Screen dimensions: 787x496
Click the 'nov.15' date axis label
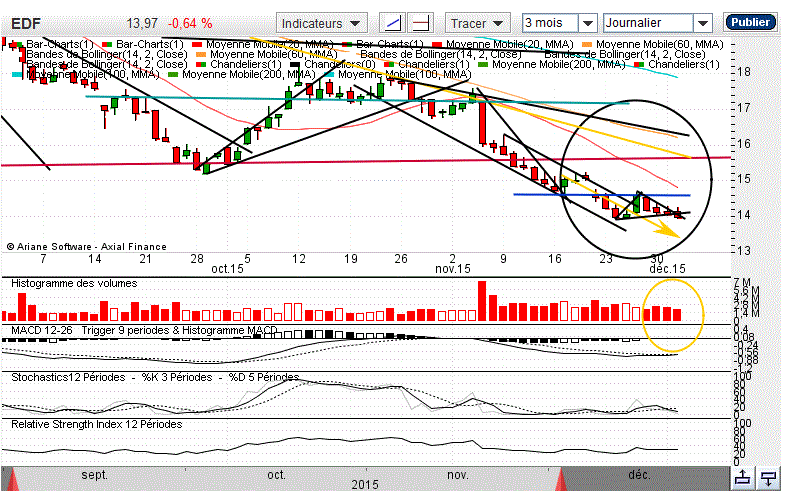pos(453,269)
